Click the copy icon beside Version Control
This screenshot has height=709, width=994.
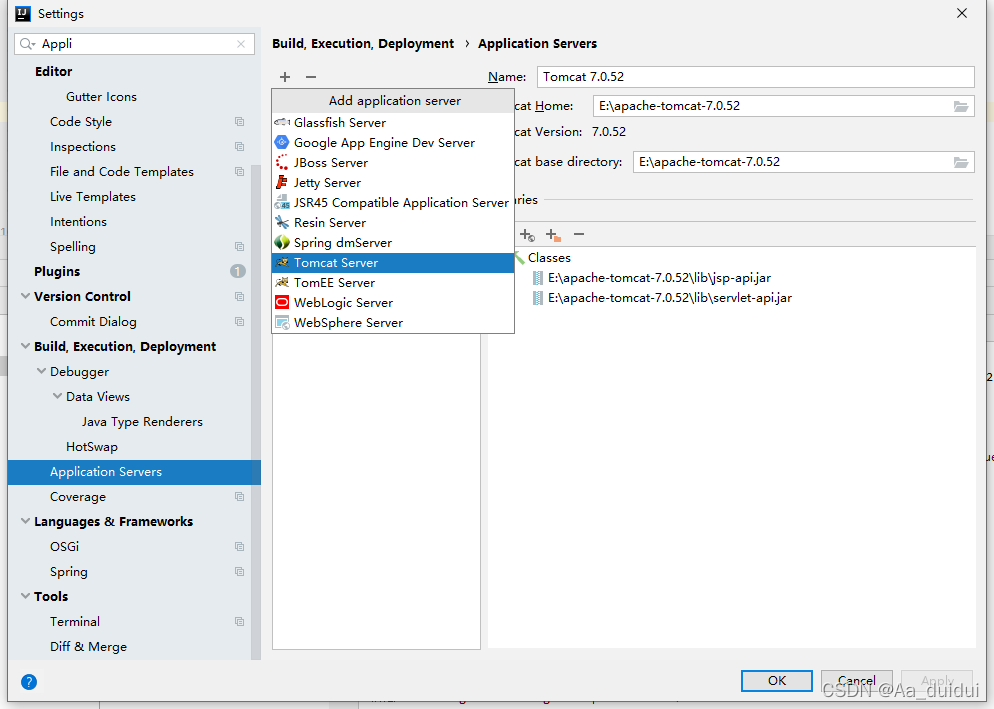point(239,297)
